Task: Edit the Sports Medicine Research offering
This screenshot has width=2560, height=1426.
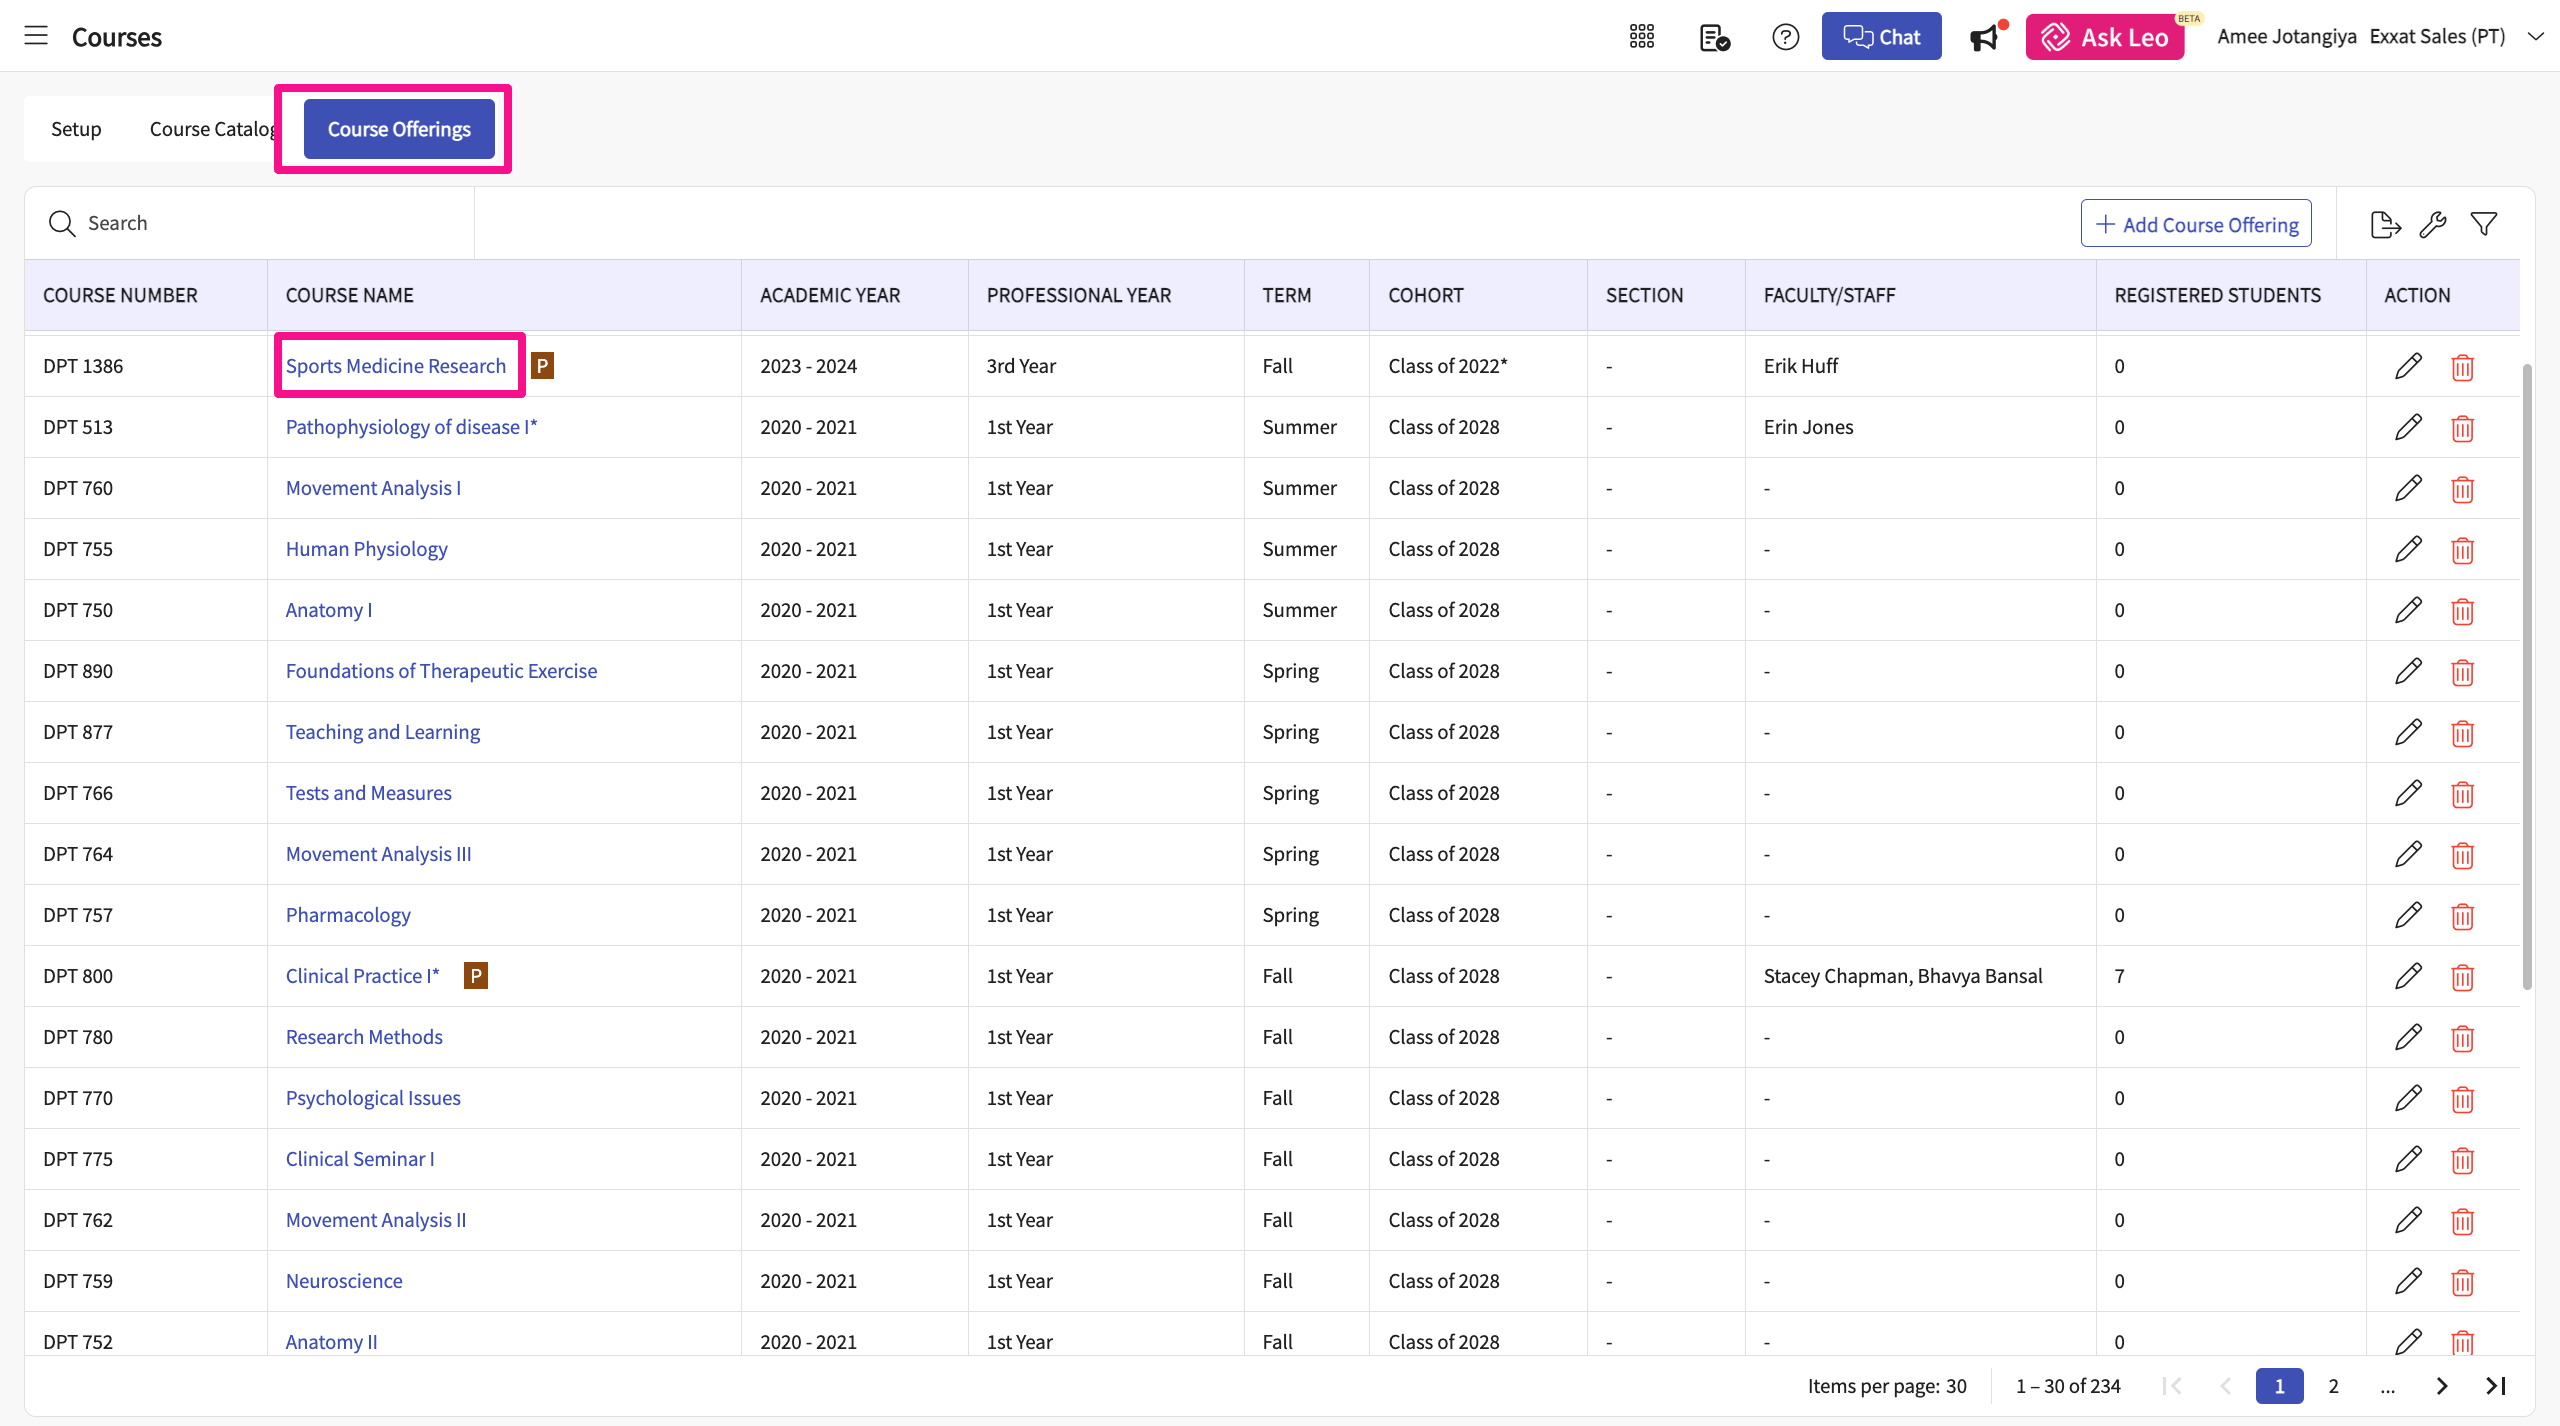Action: 2408,366
